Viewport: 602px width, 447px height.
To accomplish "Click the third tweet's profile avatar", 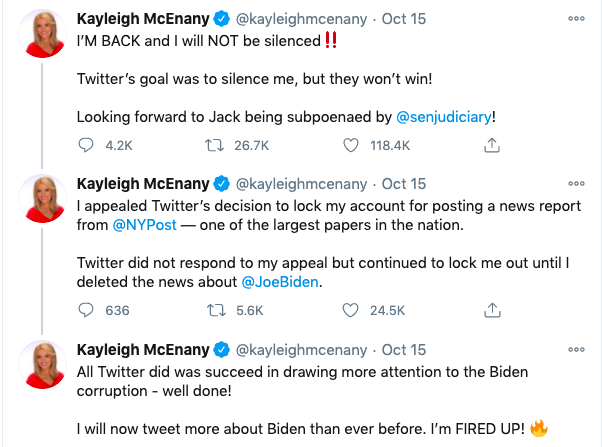I will tap(41, 365).
